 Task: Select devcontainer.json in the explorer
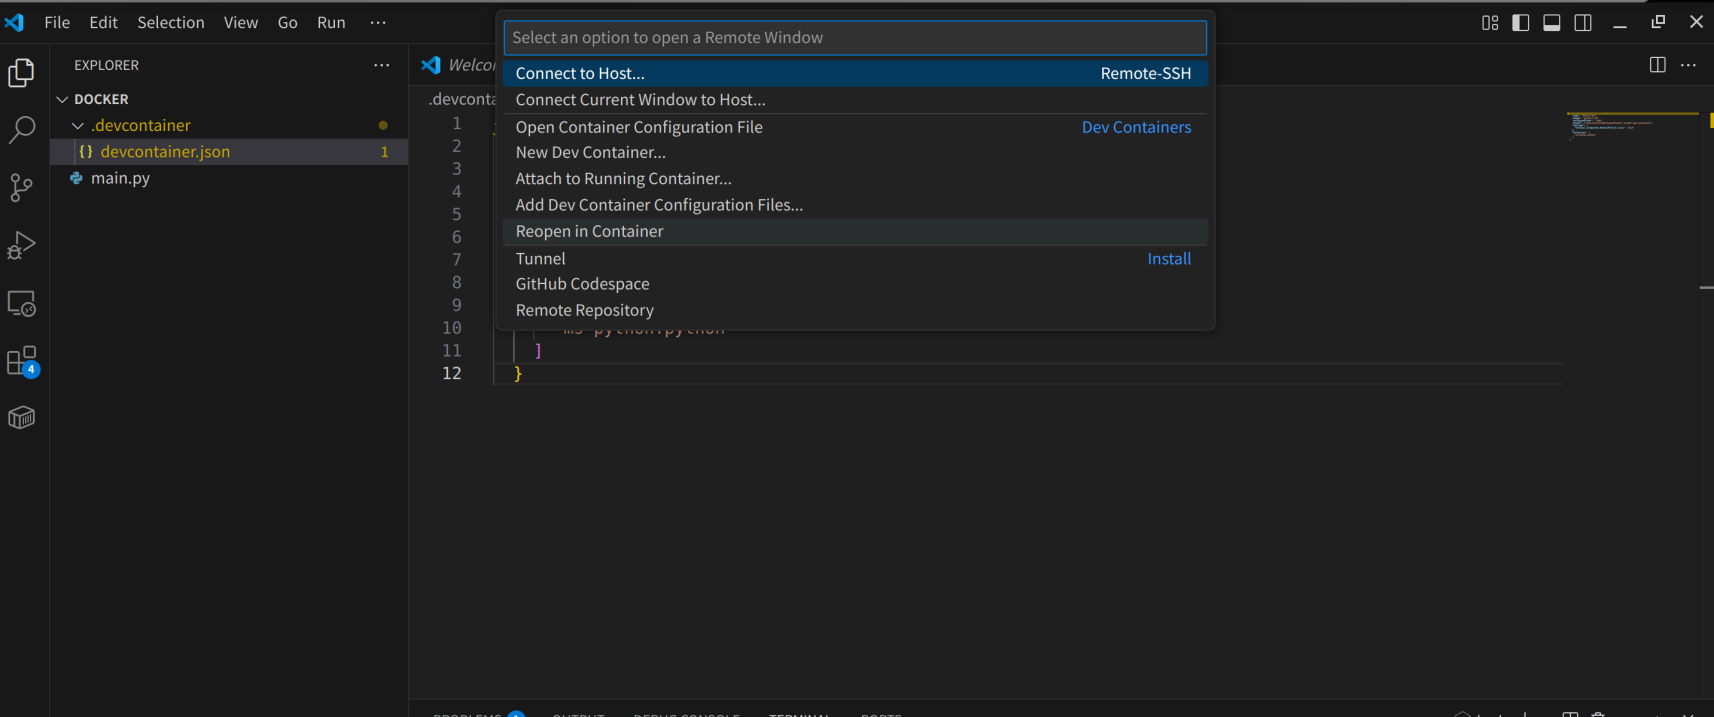(x=229, y=152)
